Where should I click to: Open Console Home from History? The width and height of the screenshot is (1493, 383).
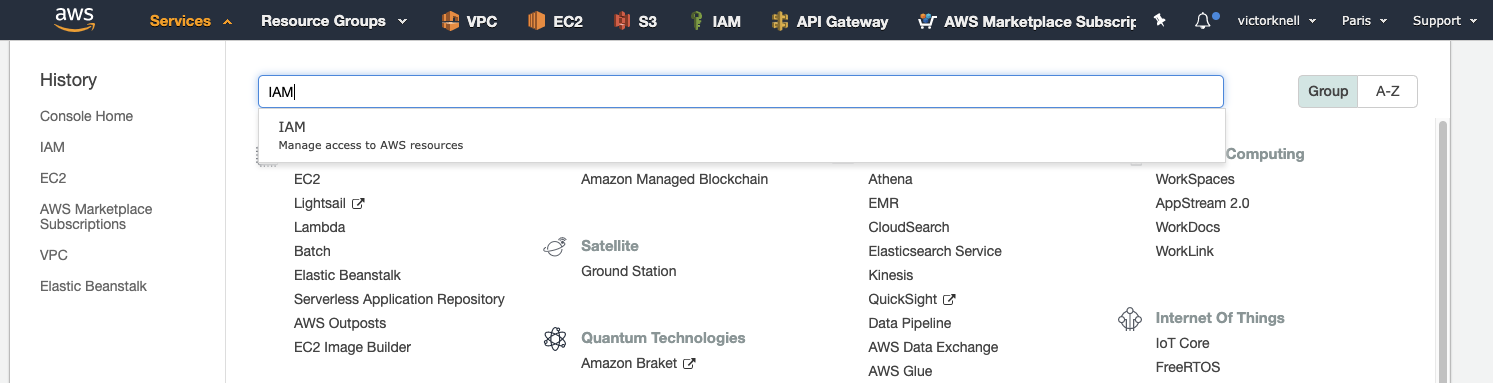(86, 116)
